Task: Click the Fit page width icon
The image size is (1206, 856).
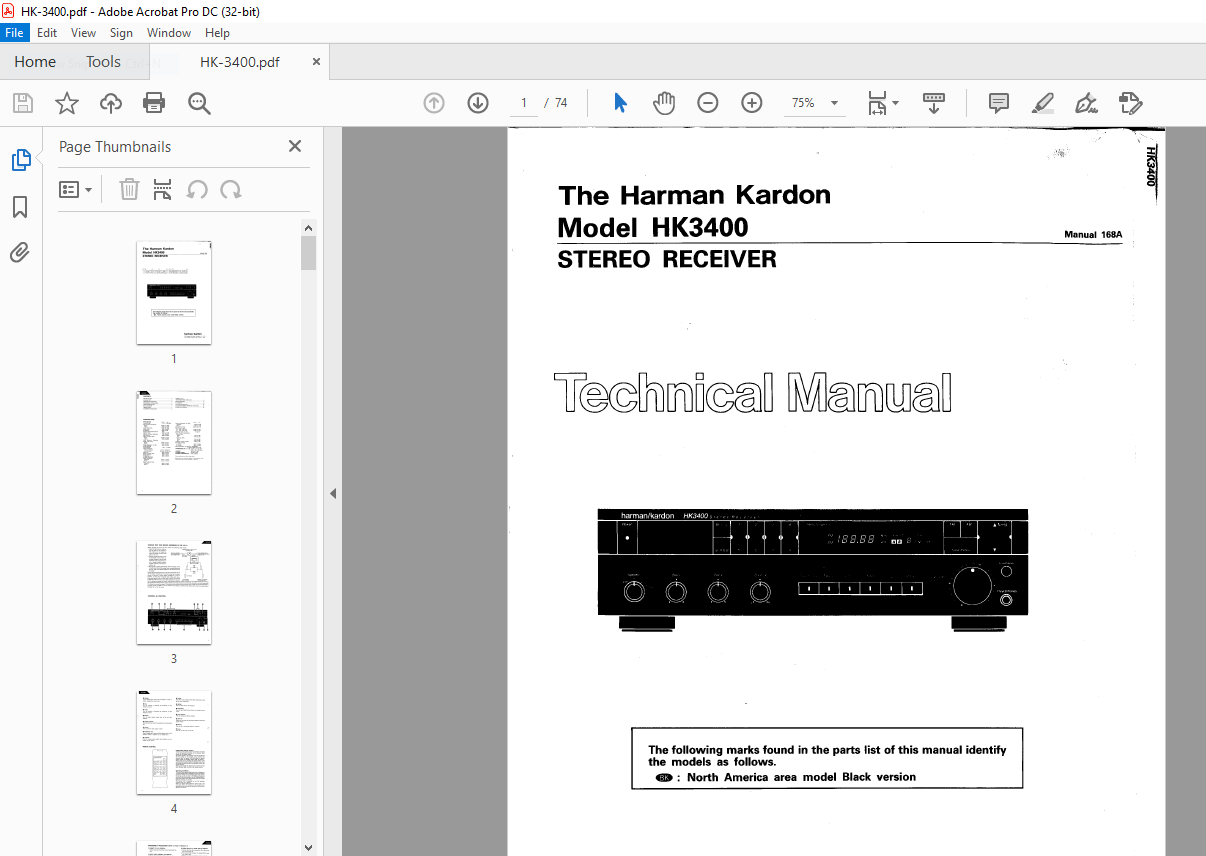Action: [877, 103]
